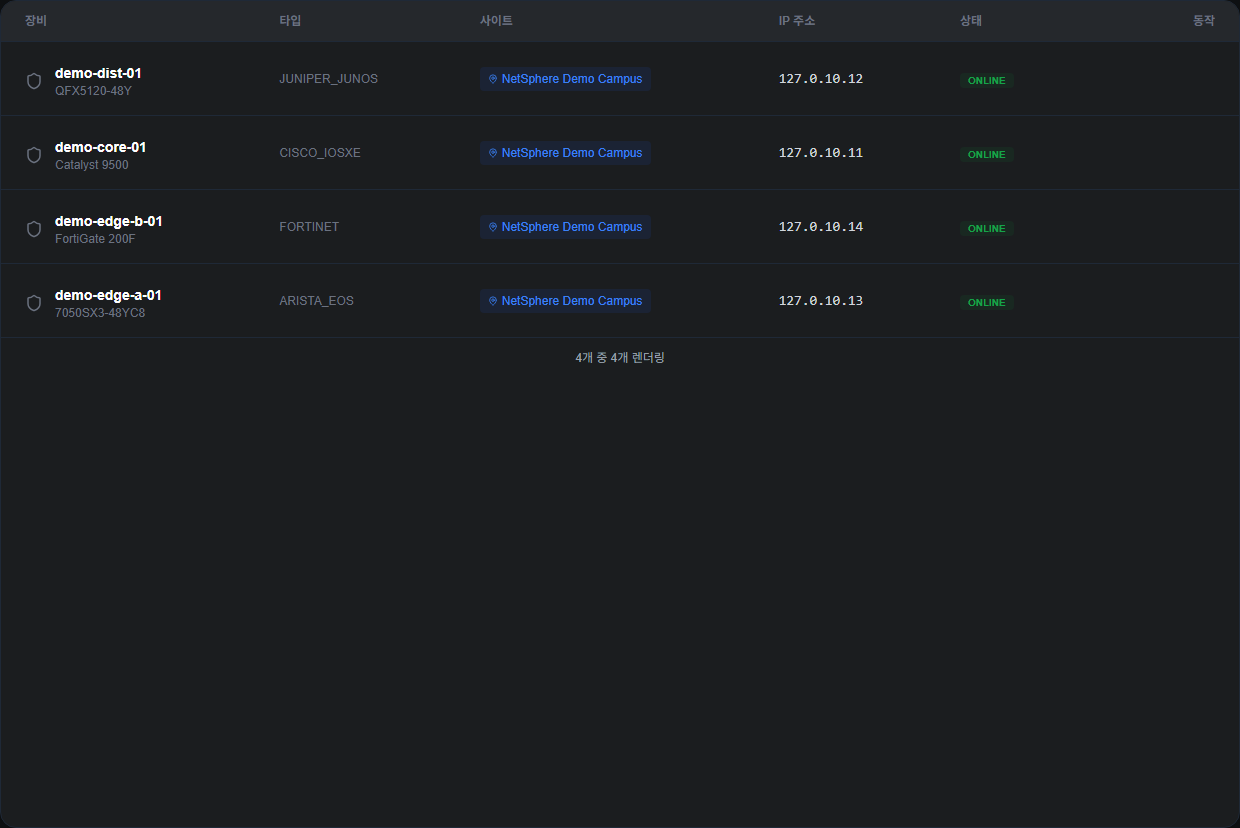The width and height of the screenshot is (1240, 828).
Task: Click the 상태 column header
Action: (970, 21)
